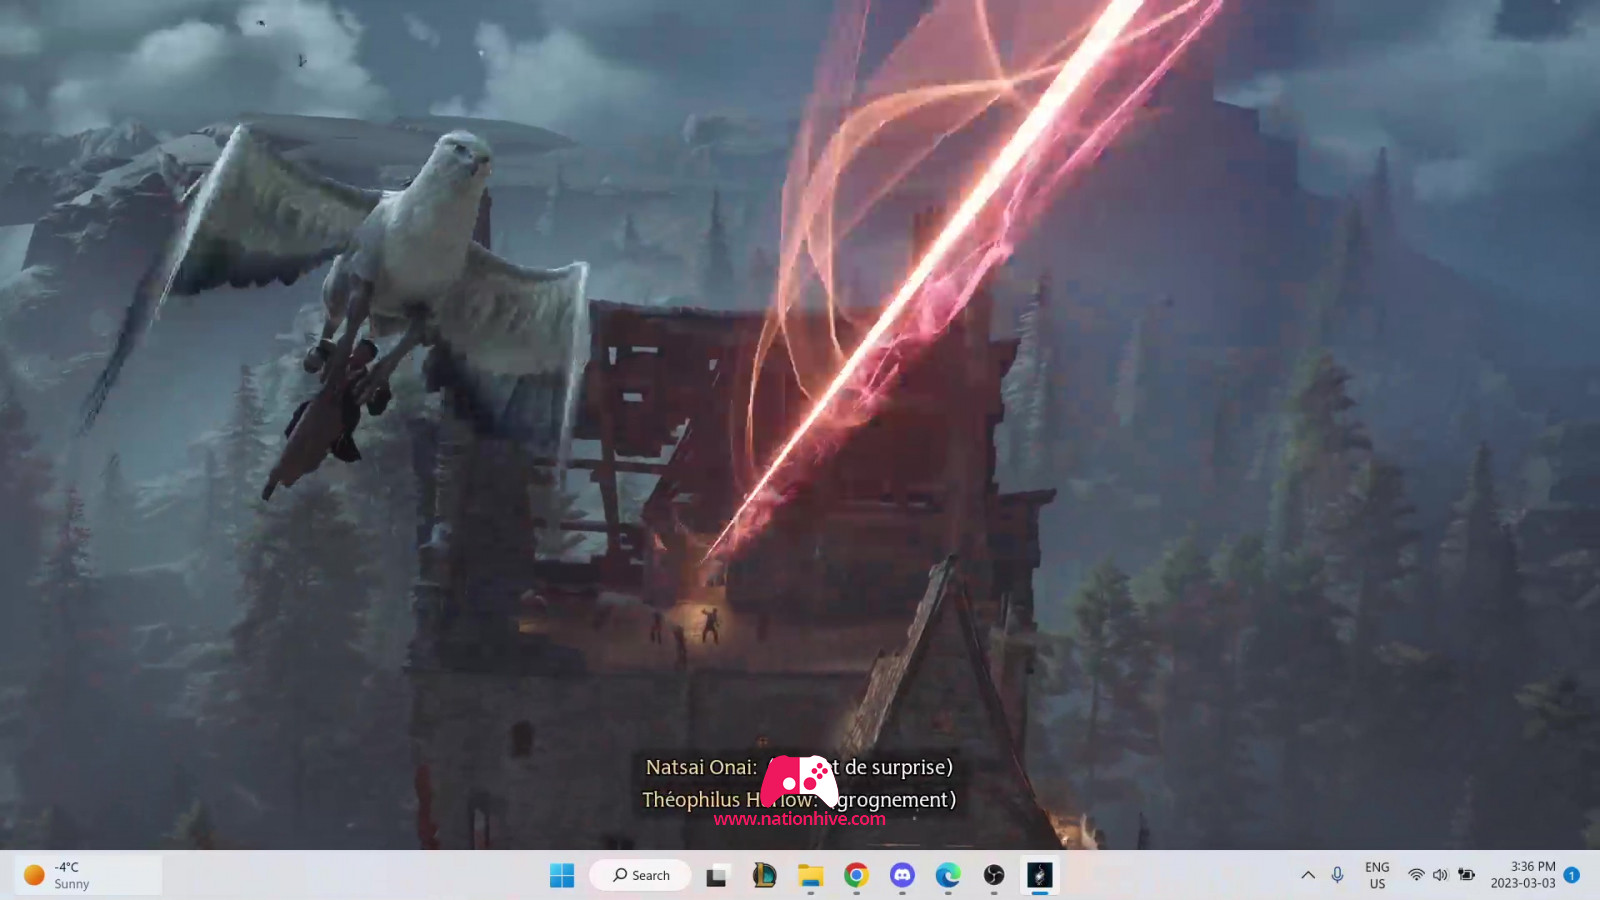Open ENG US language switcher
Image resolution: width=1600 pixels, height=900 pixels.
pyautogui.click(x=1377, y=875)
